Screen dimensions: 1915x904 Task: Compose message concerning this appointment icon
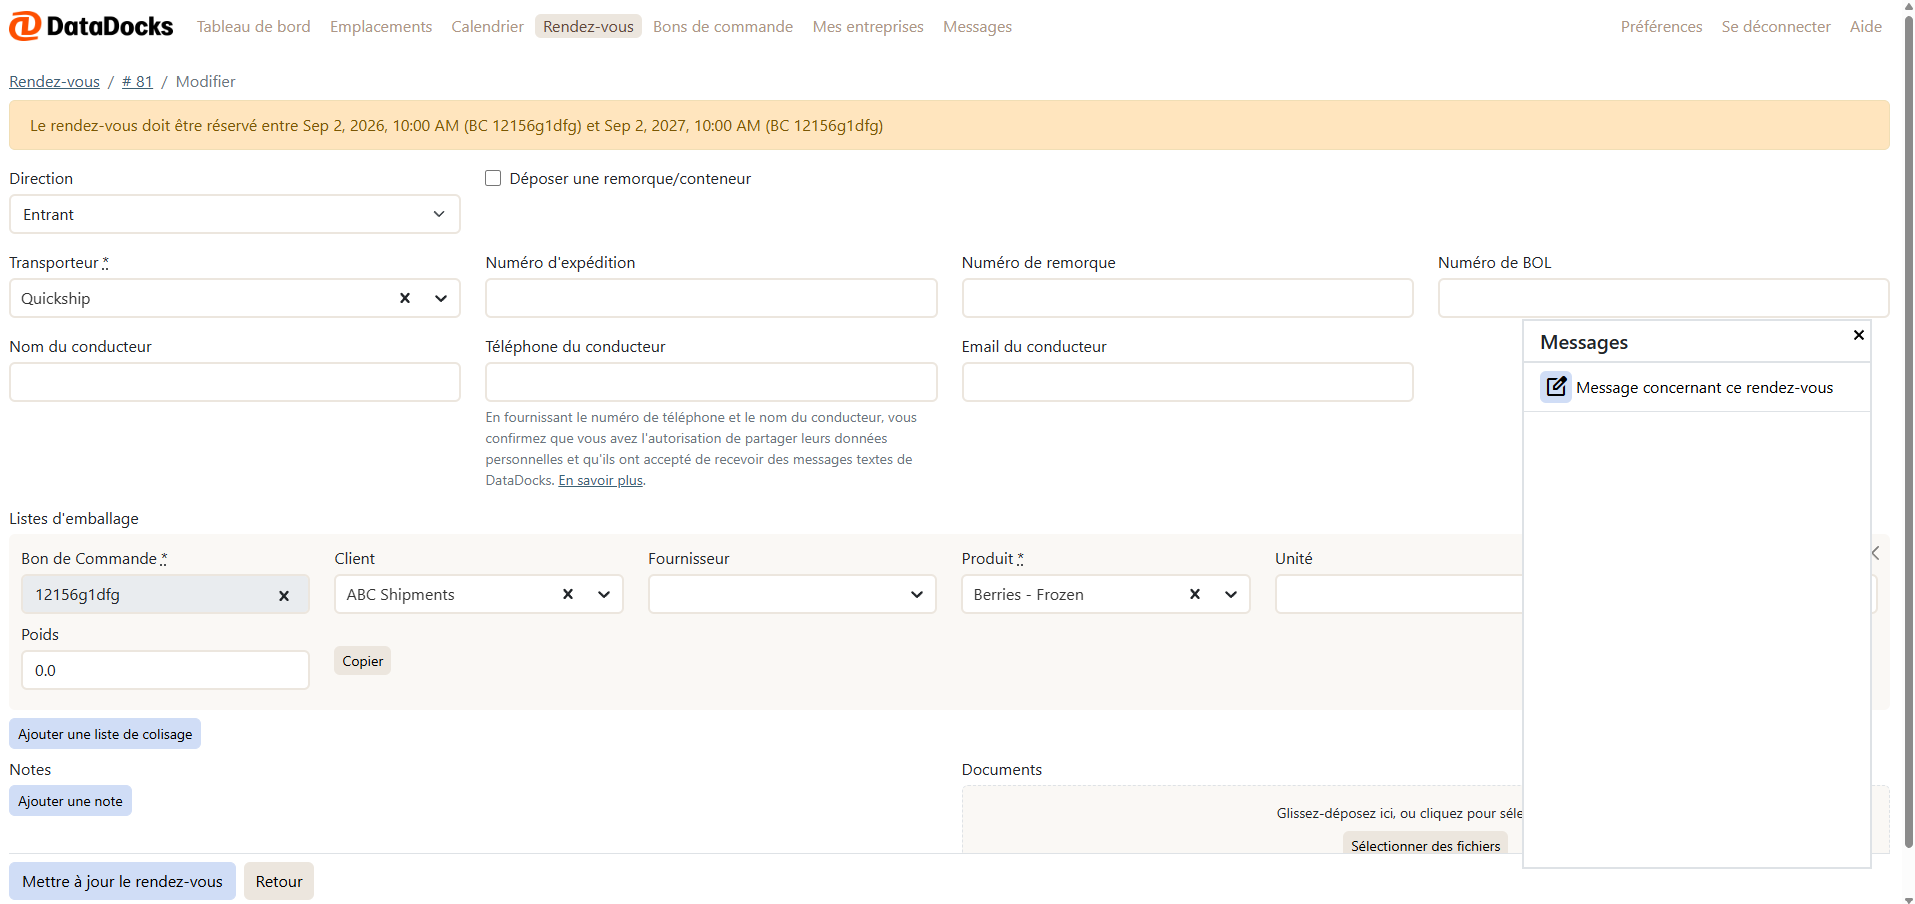pyautogui.click(x=1556, y=386)
